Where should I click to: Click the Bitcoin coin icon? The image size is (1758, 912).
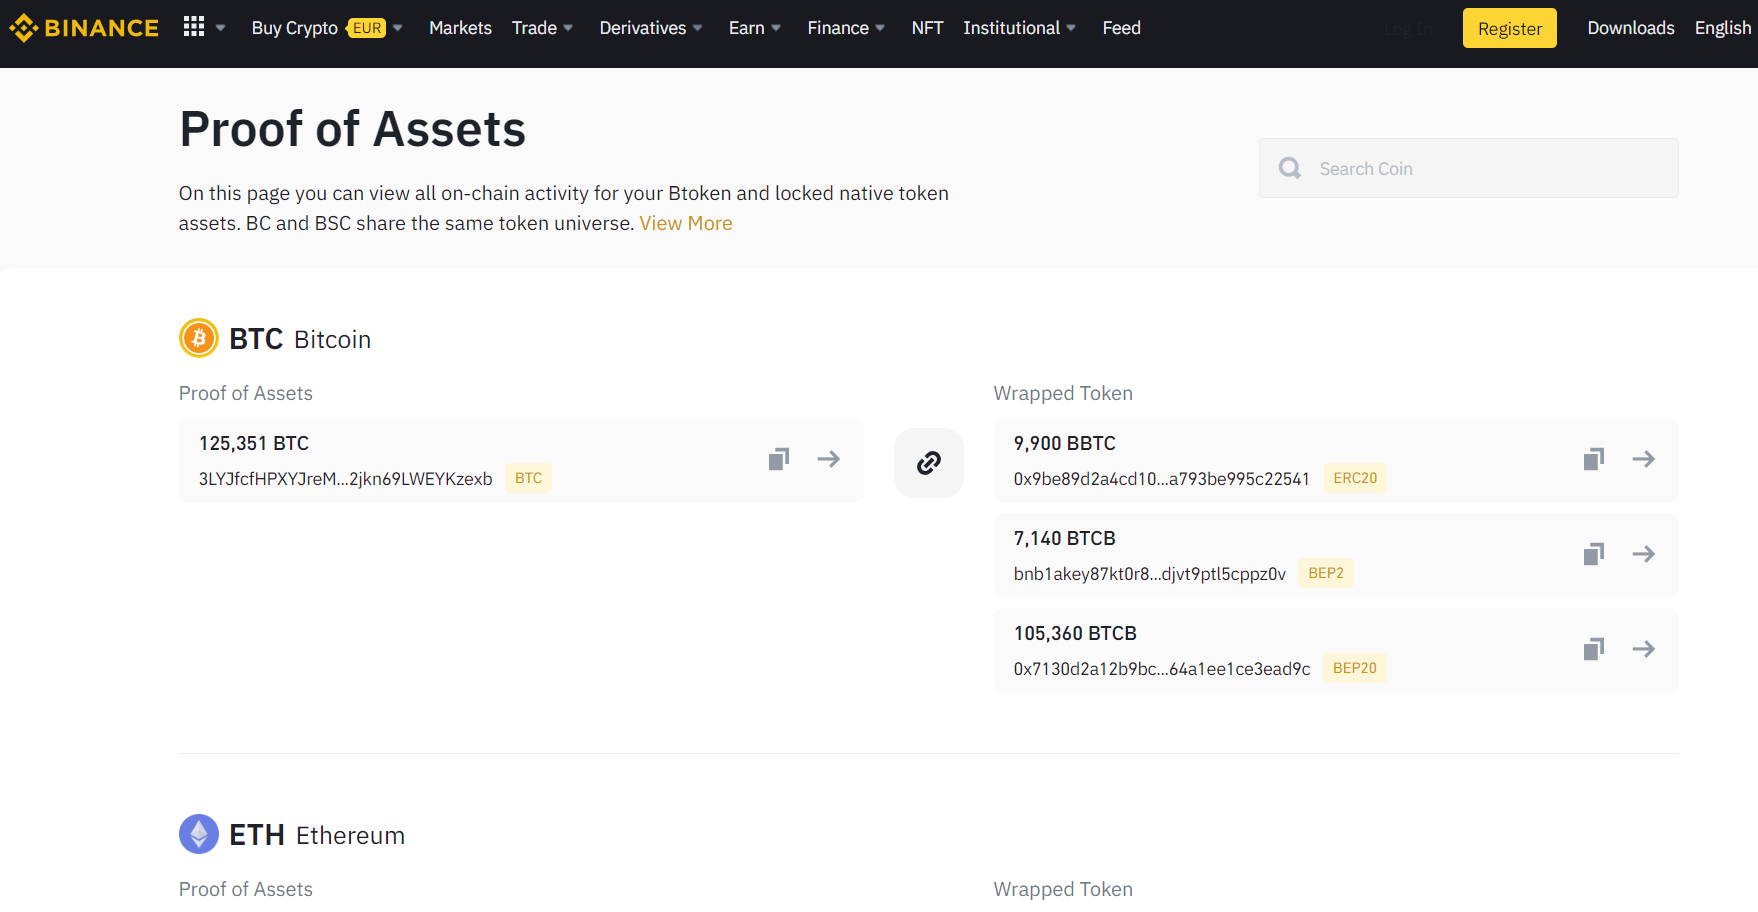click(x=199, y=338)
